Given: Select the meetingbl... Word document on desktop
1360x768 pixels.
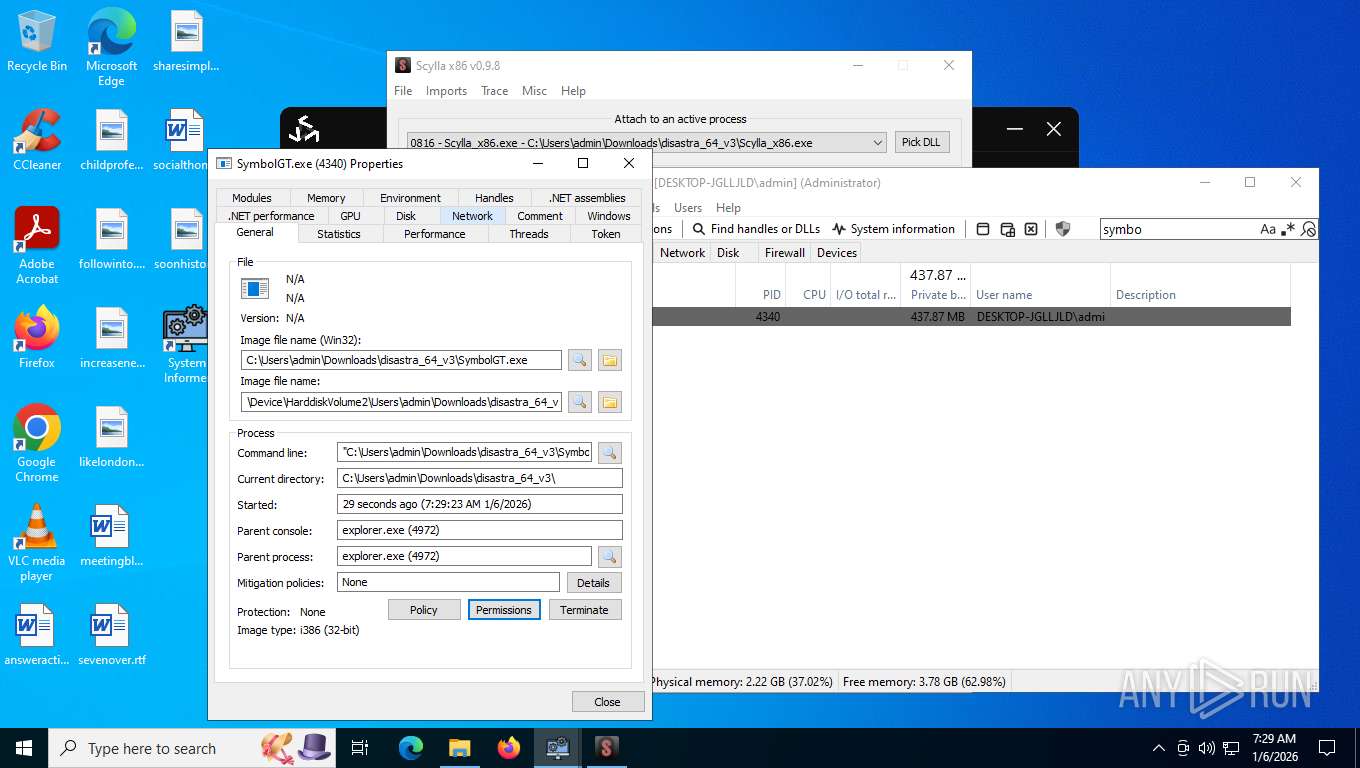Looking at the screenshot, I should [111, 536].
